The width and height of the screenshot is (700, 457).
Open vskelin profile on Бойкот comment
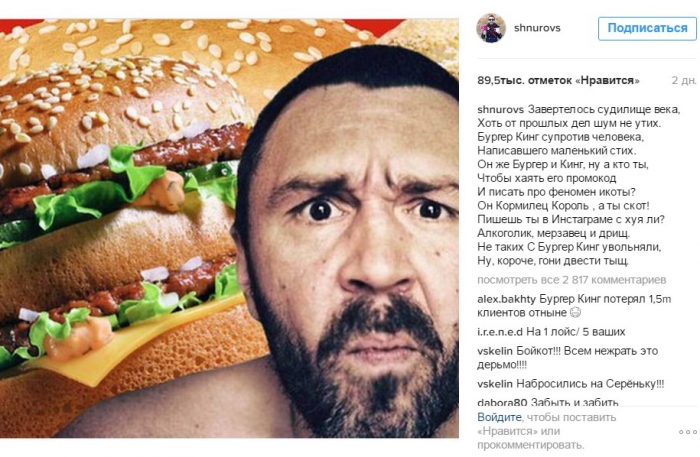click(495, 351)
